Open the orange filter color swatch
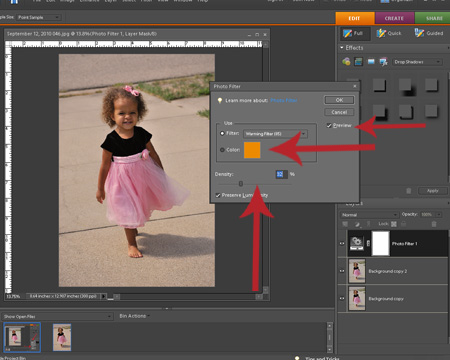Image resolution: width=450 pixels, height=360 pixels. [252, 150]
